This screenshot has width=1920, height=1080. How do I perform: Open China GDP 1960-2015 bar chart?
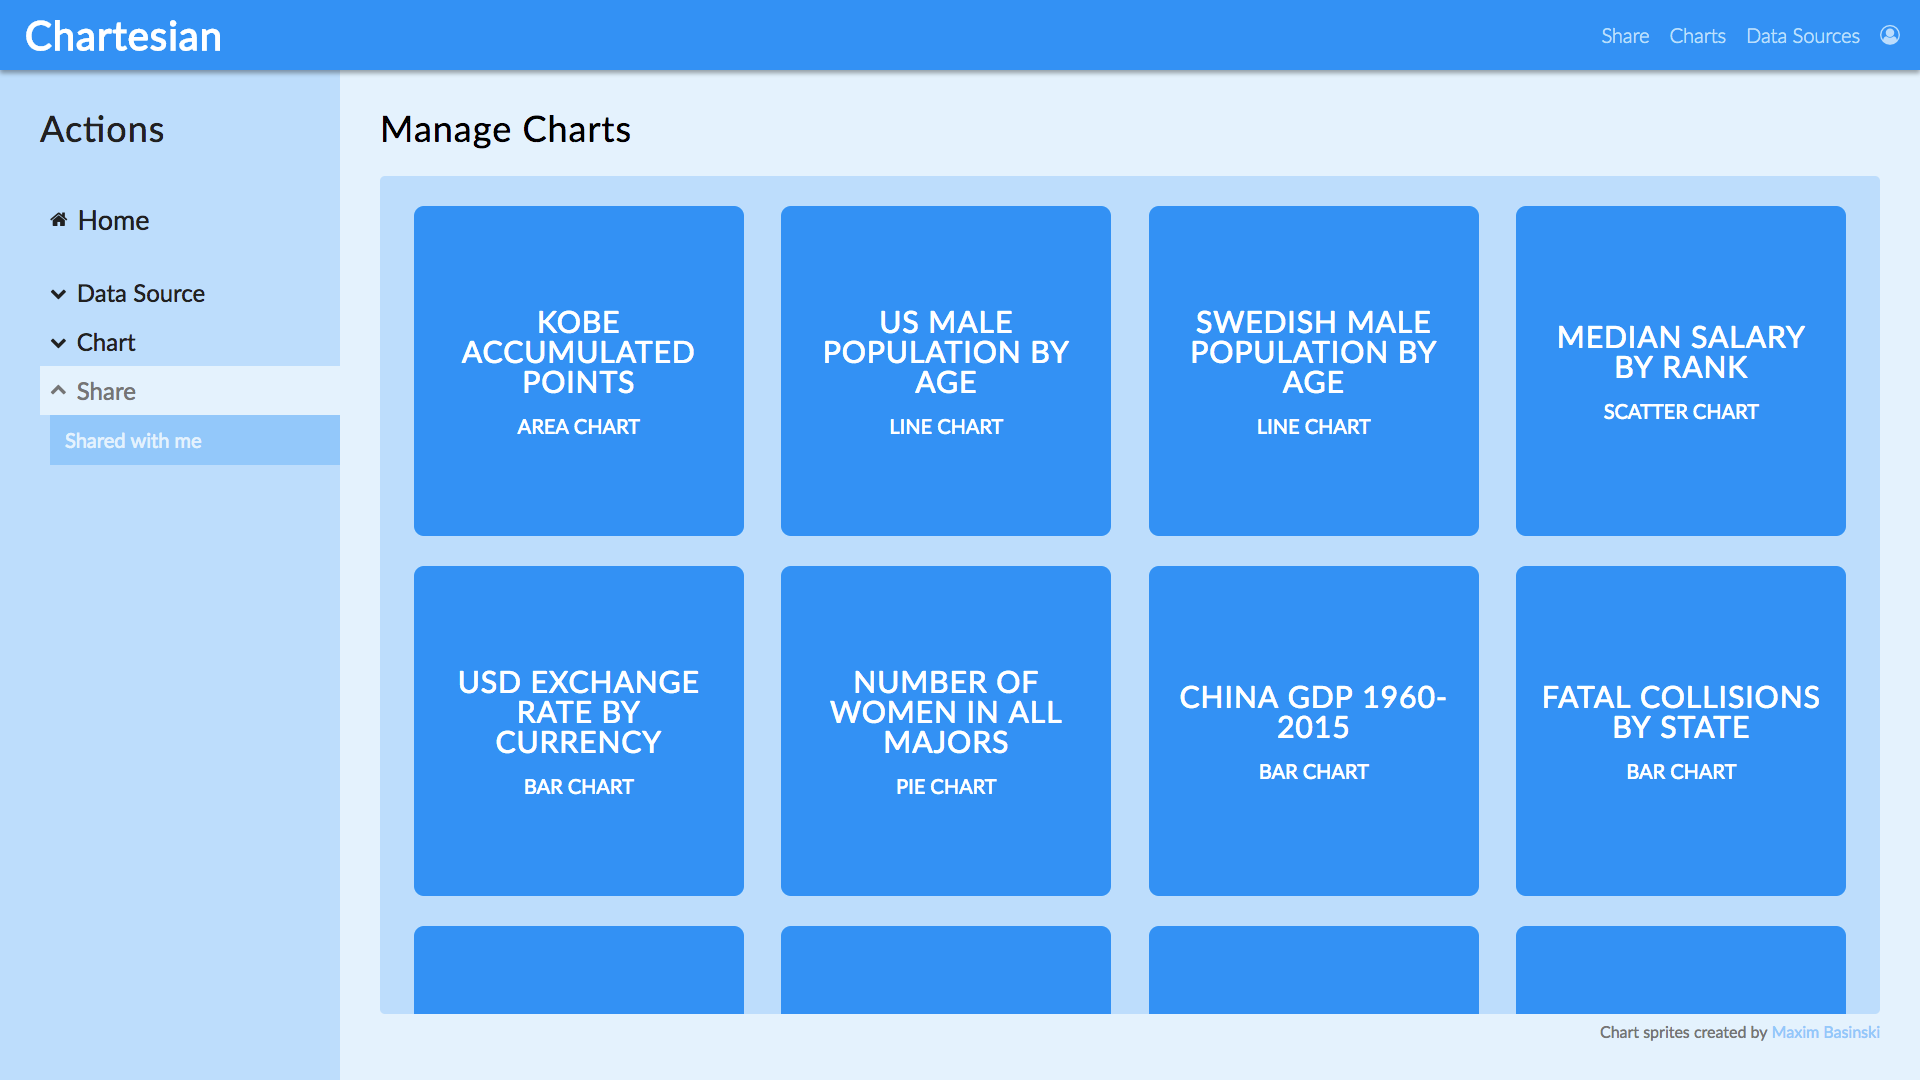click(1313, 731)
